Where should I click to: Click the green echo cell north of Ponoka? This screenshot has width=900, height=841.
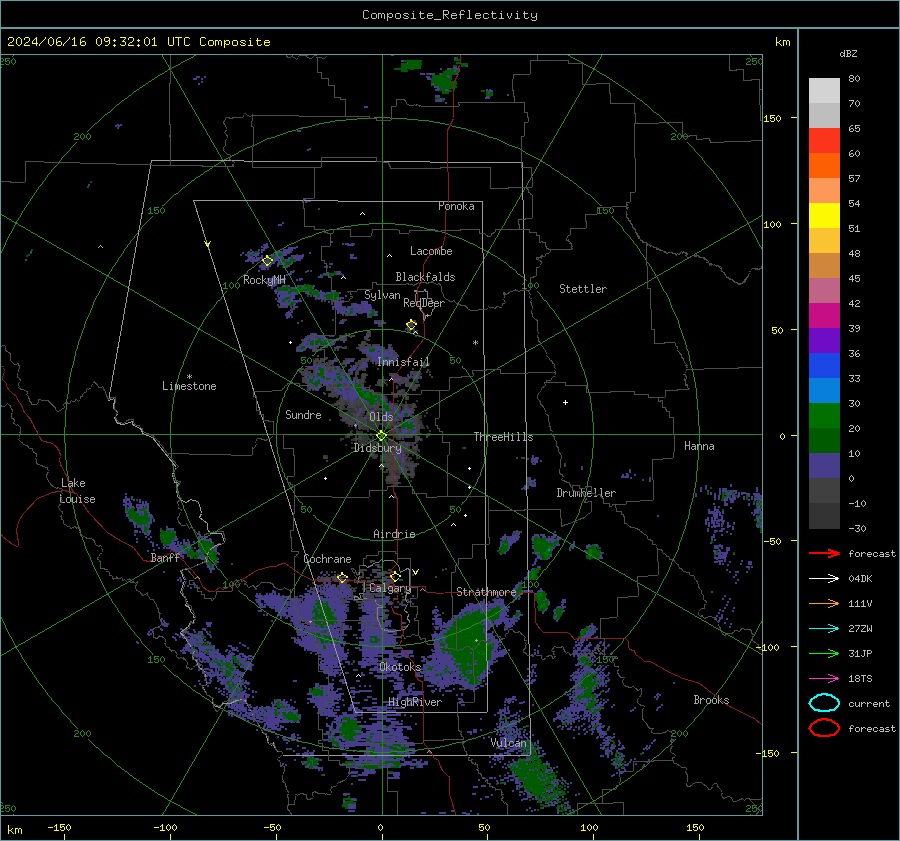[444, 80]
